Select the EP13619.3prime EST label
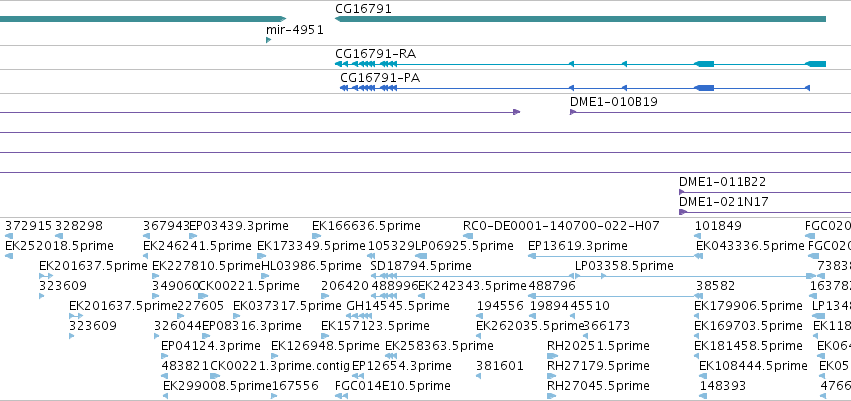Image resolution: width=851 pixels, height=401 pixels. point(578,246)
